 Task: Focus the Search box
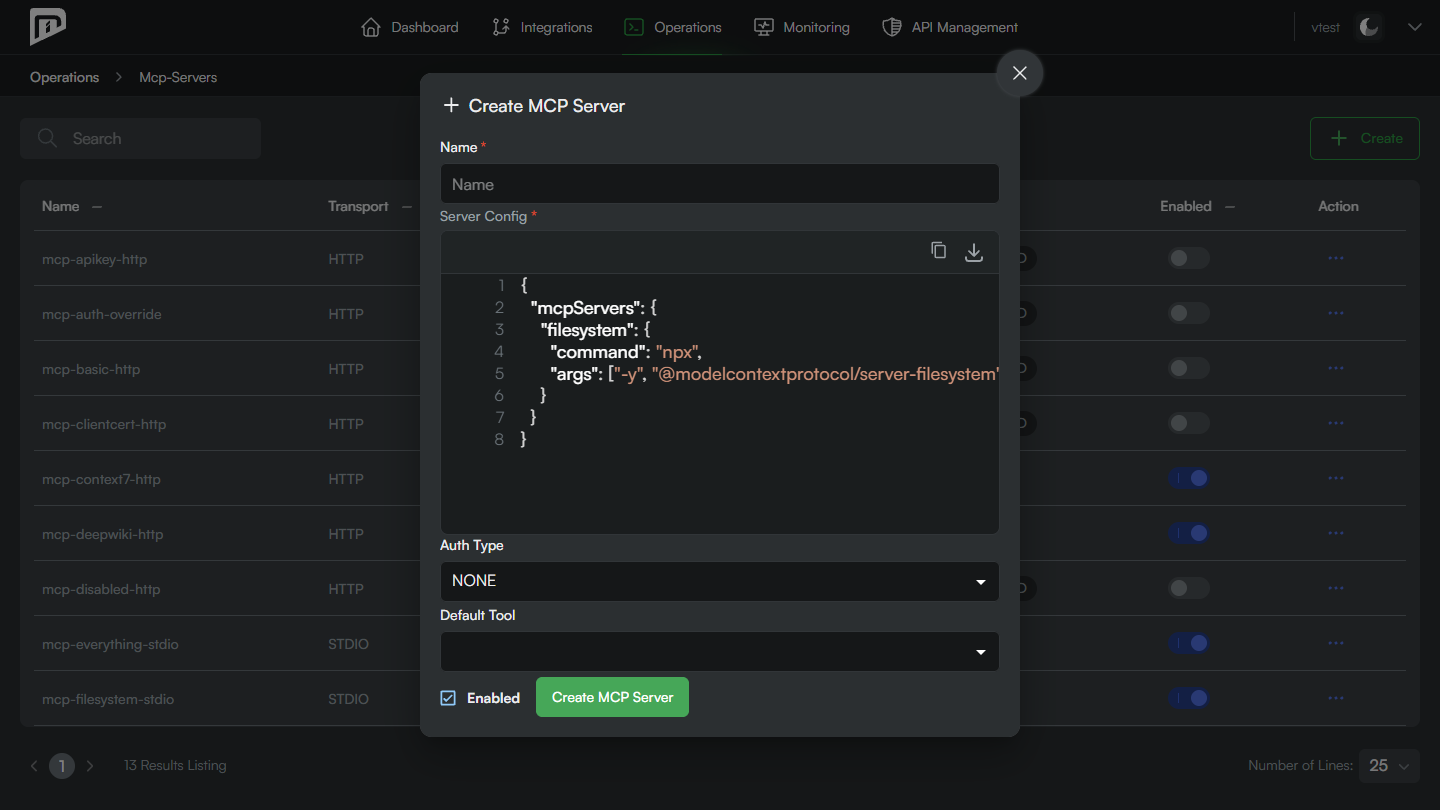(140, 138)
